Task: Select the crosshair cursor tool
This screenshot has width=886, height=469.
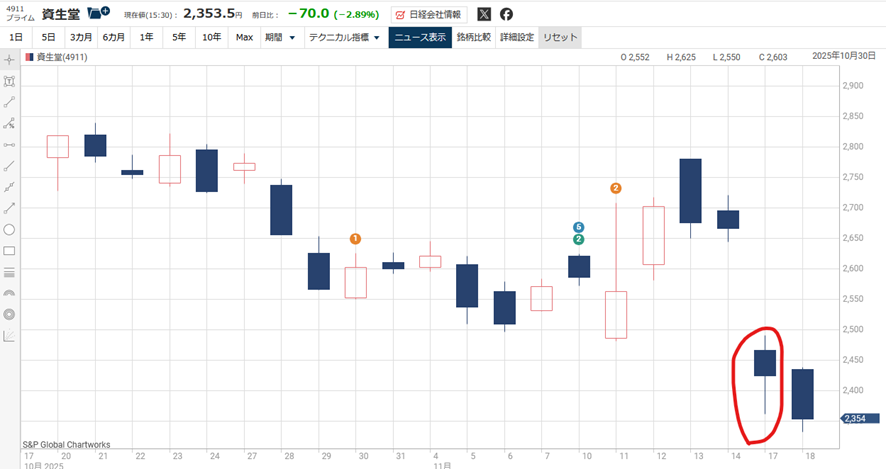Action: [10, 60]
